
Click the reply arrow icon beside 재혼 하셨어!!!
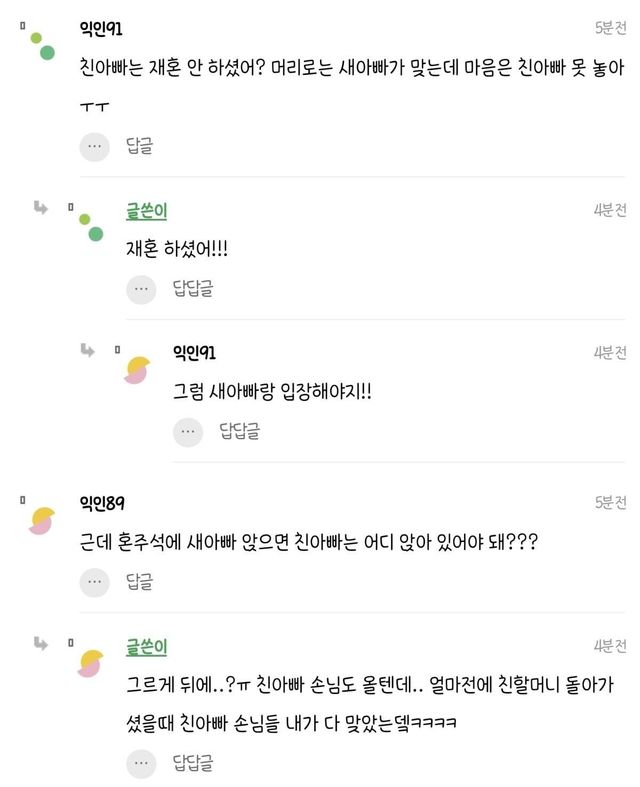(x=40, y=208)
